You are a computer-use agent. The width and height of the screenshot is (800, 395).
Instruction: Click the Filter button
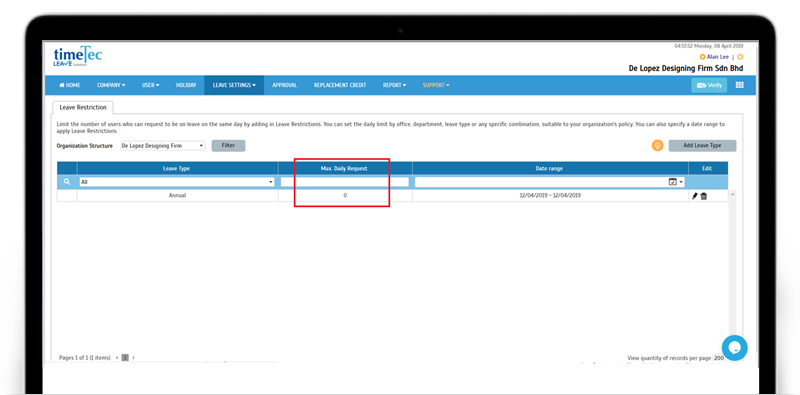pyautogui.click(x=228, y=145)
